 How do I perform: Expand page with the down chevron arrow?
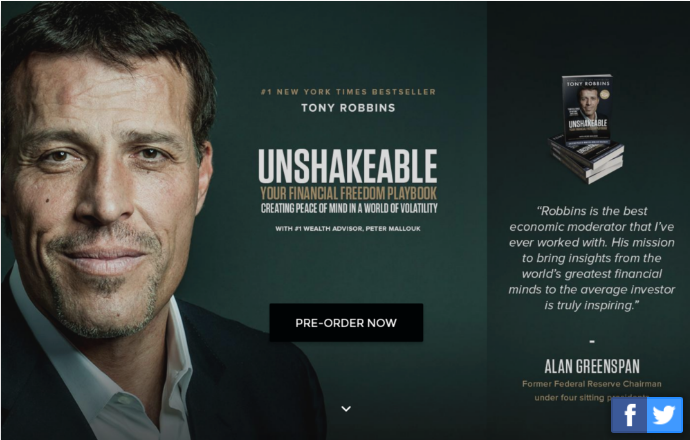point(346,409)
